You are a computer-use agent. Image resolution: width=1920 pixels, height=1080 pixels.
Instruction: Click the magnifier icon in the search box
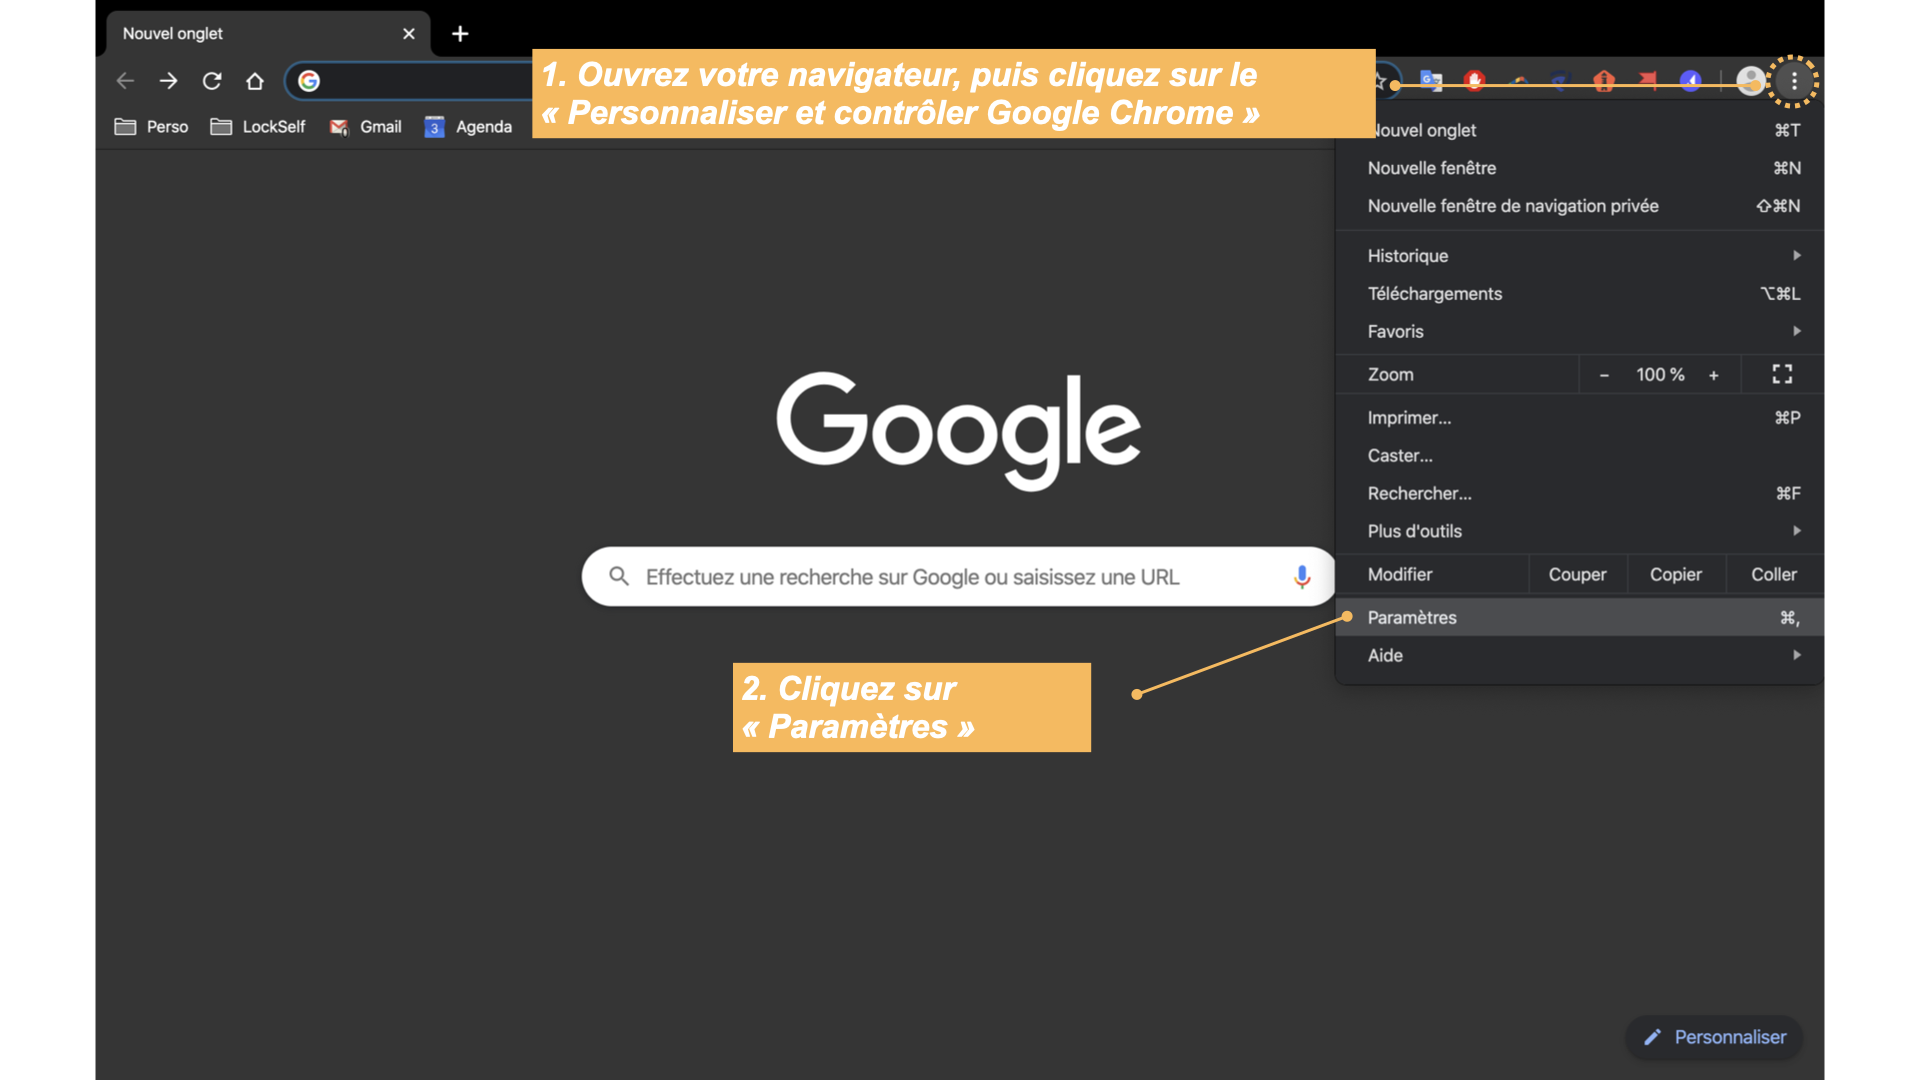tap(619, 576)
